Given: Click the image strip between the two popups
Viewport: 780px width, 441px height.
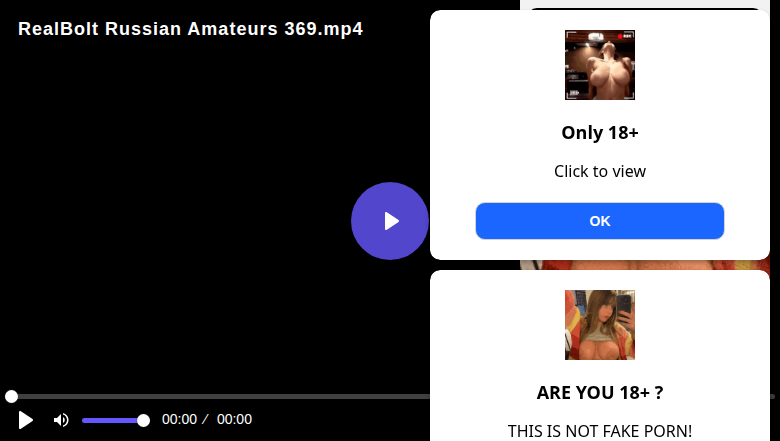Looking at the screenshot, I should coord(645,265).
